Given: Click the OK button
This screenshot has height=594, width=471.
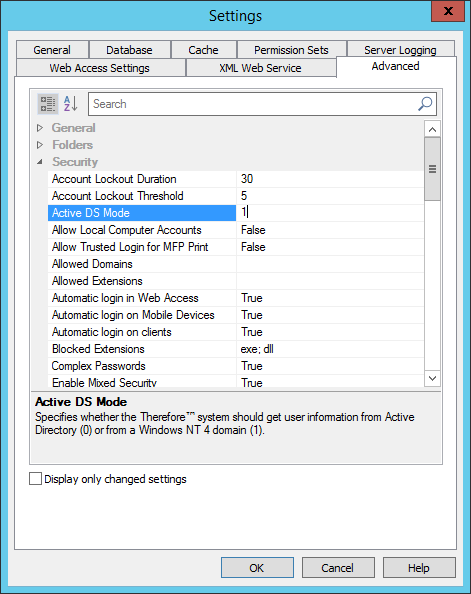Looking at the screenshot, I should point(257,567).
